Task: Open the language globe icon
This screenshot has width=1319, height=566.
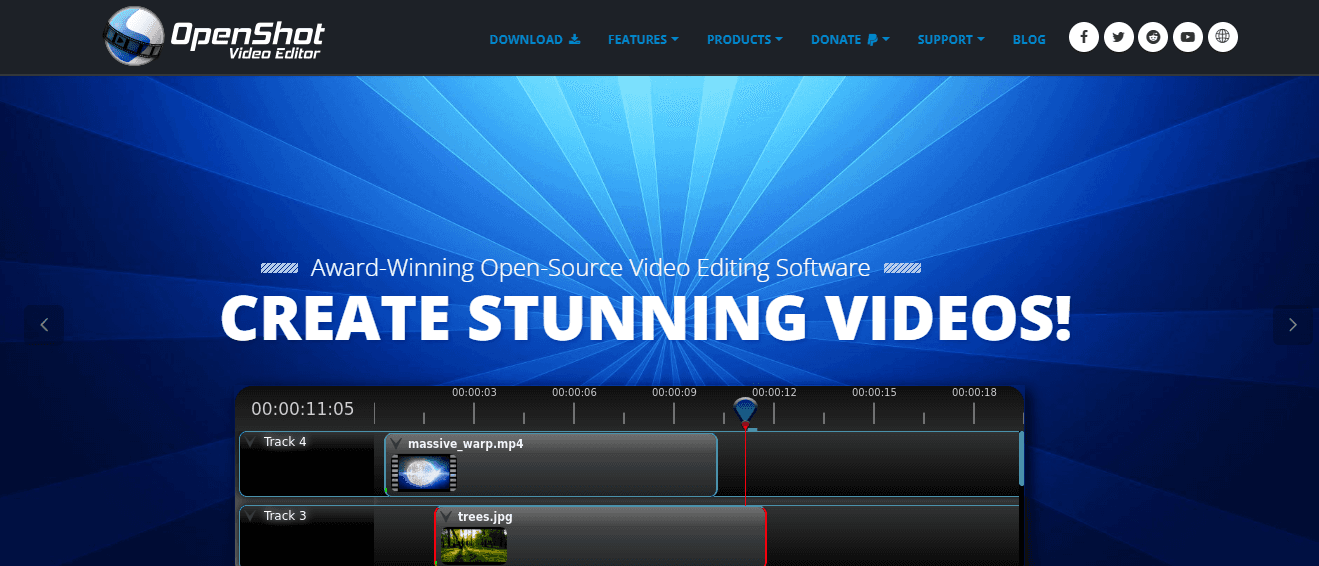Action: [x=1223, y=38]
